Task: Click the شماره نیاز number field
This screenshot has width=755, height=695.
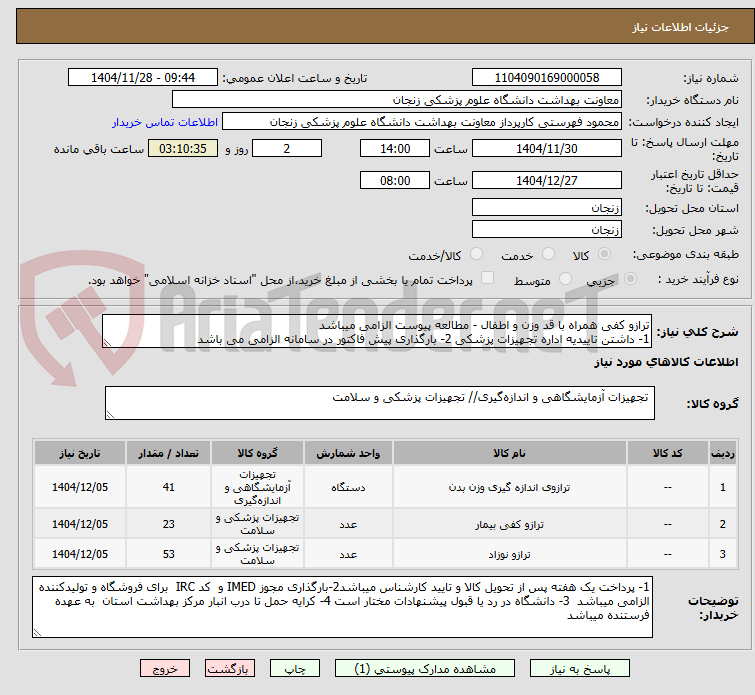Action: click(x=547, y=78)
